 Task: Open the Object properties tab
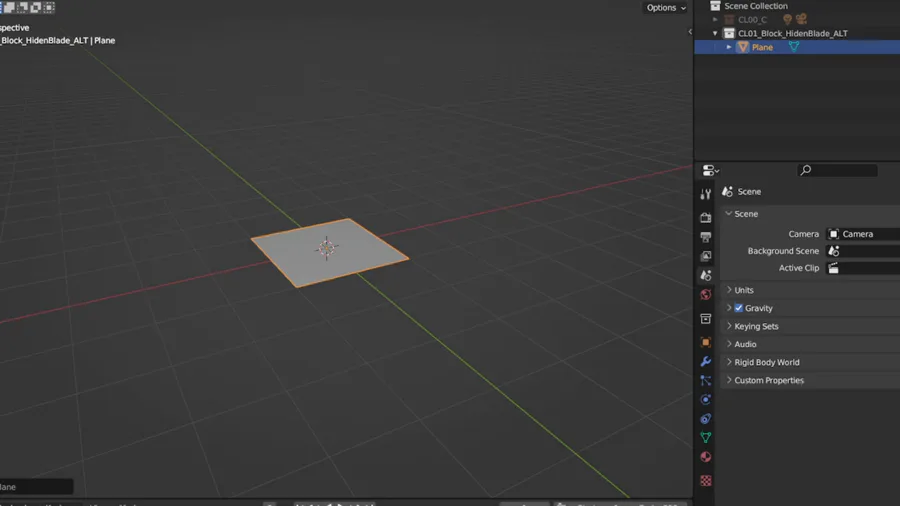[705, 342]
